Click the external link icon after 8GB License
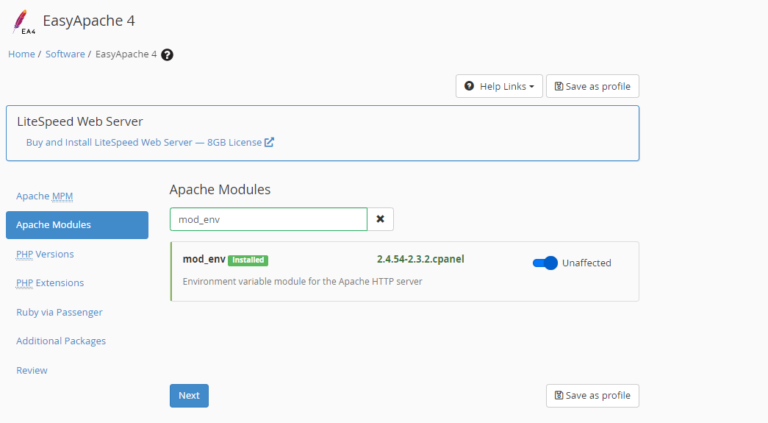Viewport: 768px width, 423px height. tap(269, 142)
